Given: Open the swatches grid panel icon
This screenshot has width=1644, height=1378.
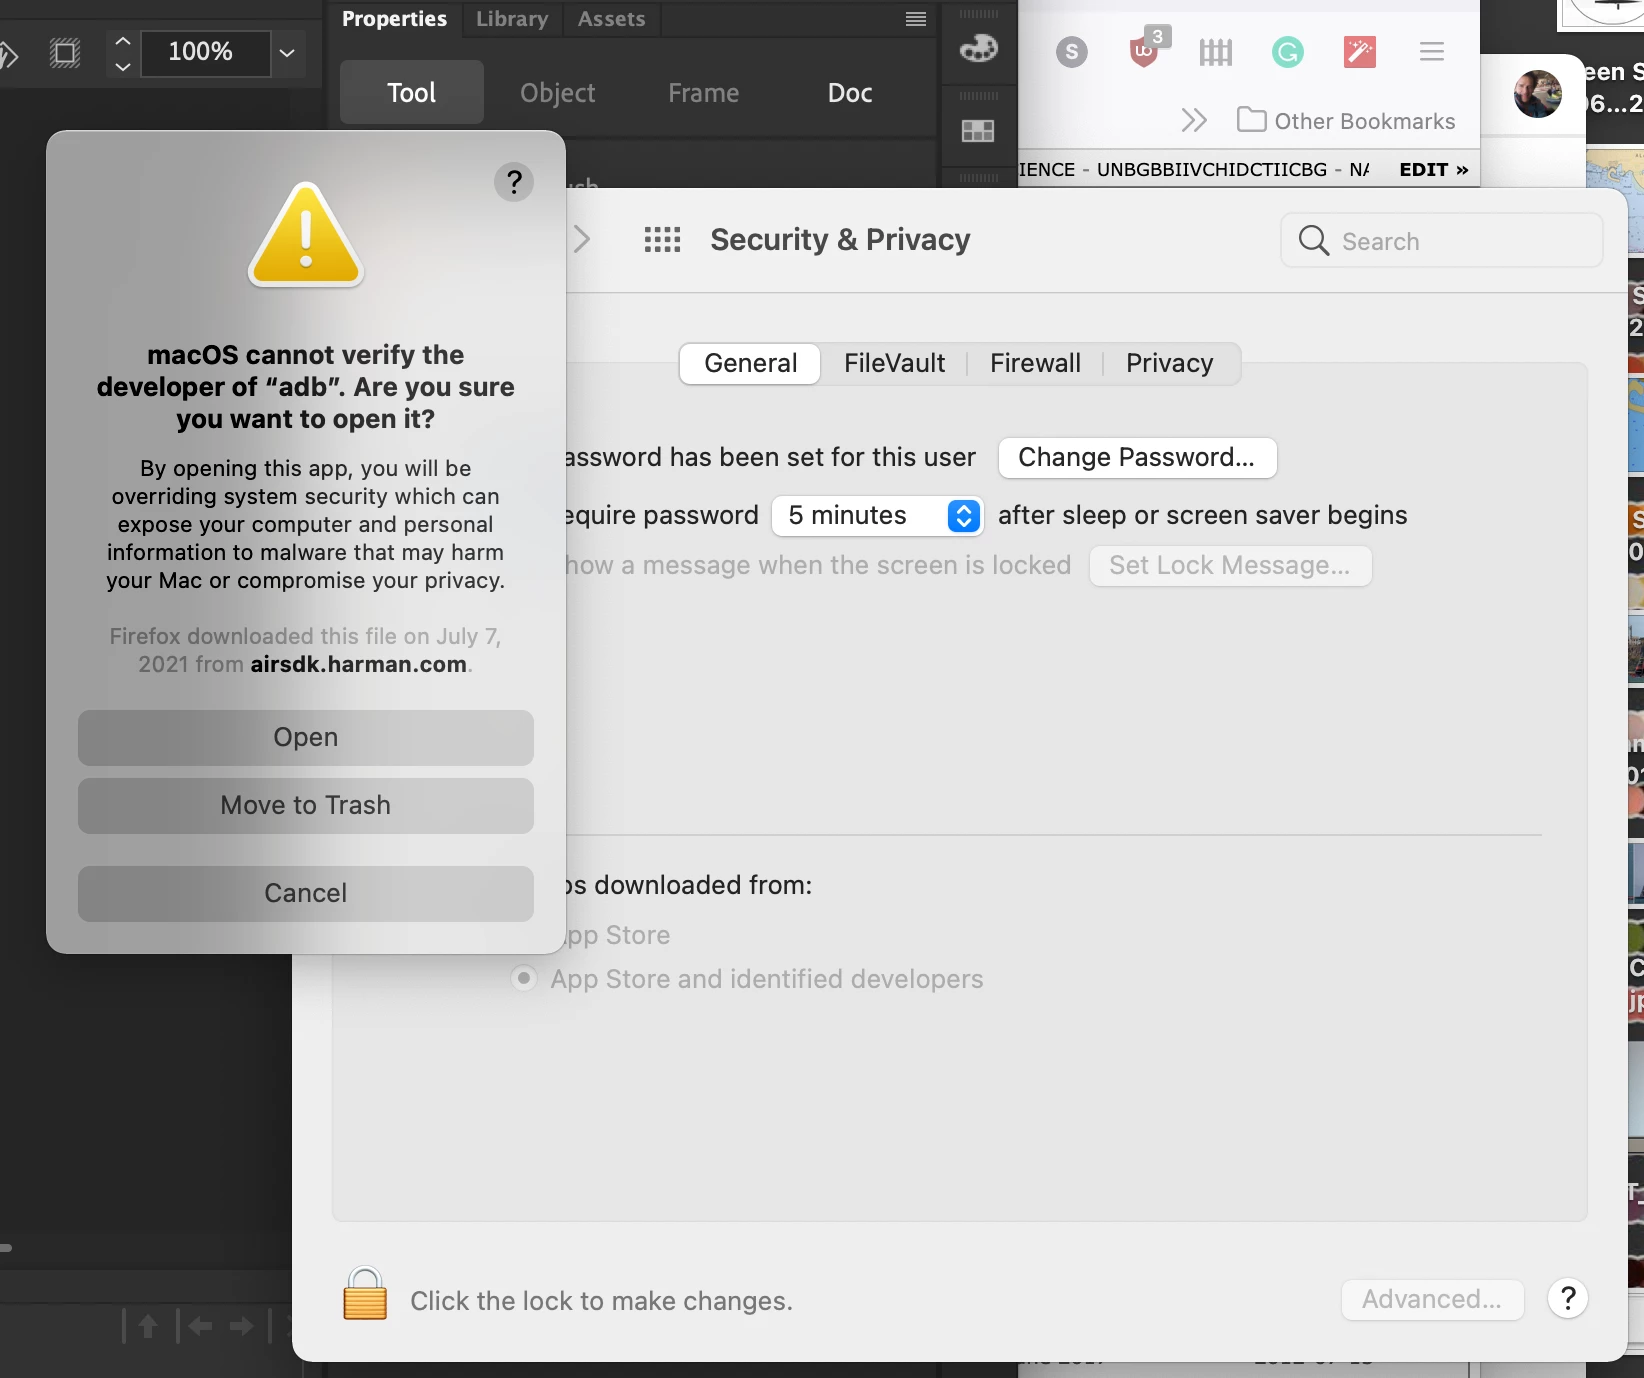Looking at the screenshot, I should point(978,131).
